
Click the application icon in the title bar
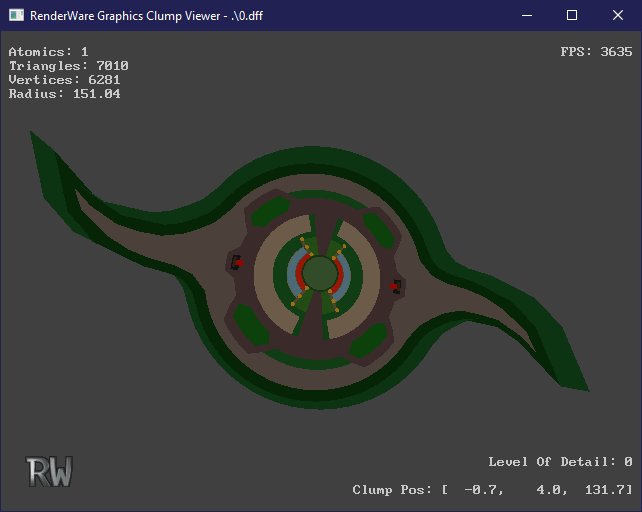16,15
